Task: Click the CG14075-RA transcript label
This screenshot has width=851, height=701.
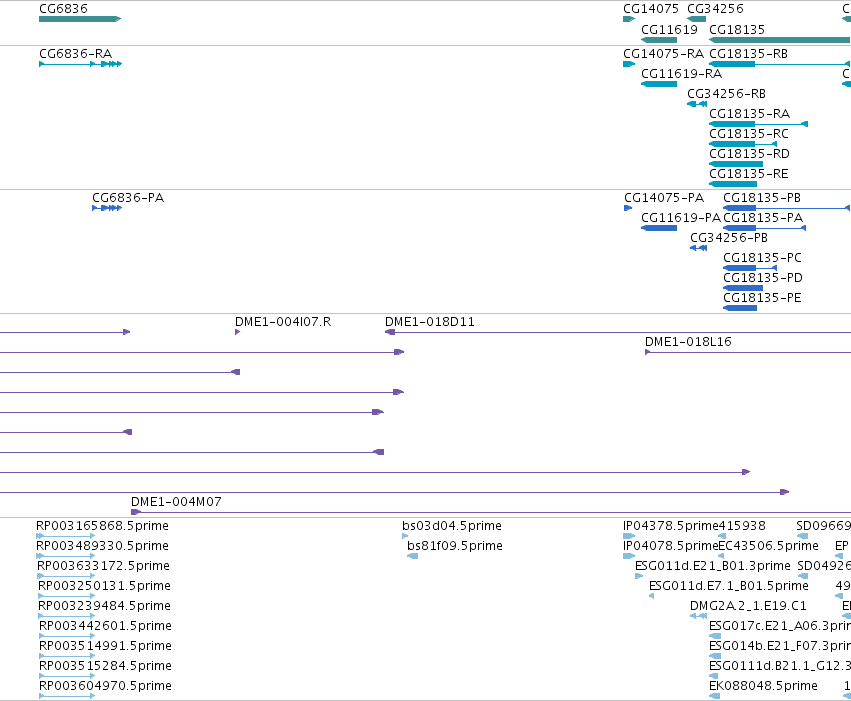Action: point(663,54)
